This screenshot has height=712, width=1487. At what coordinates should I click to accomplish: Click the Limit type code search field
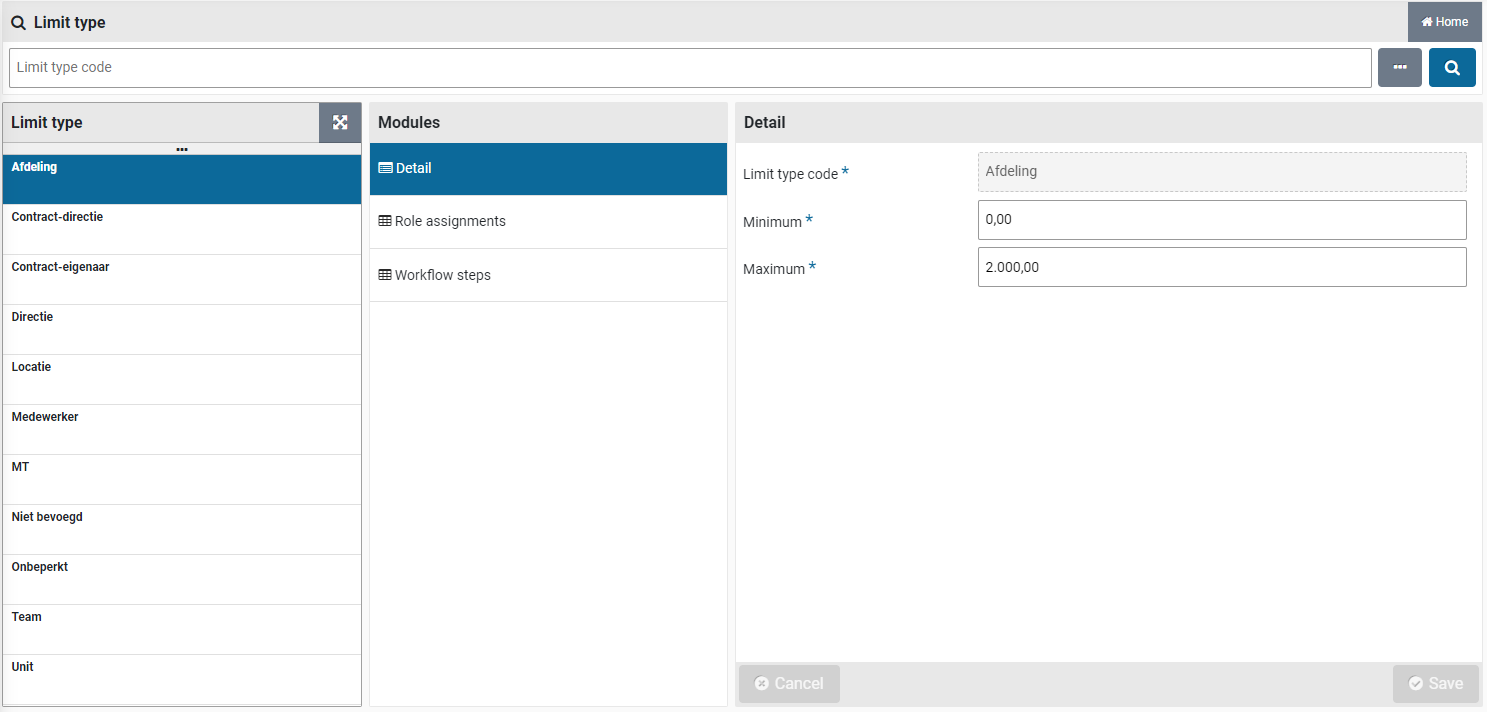coord(690,68)
